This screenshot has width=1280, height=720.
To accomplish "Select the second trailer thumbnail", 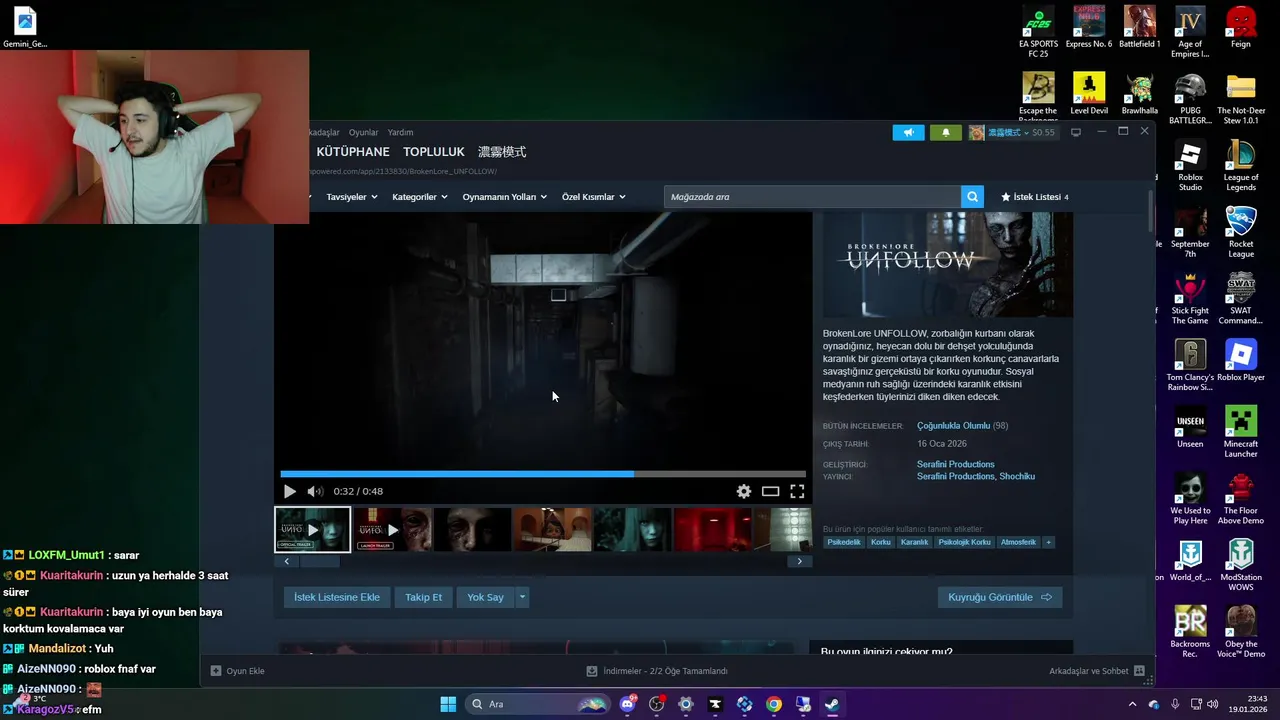I will (393, 529).
